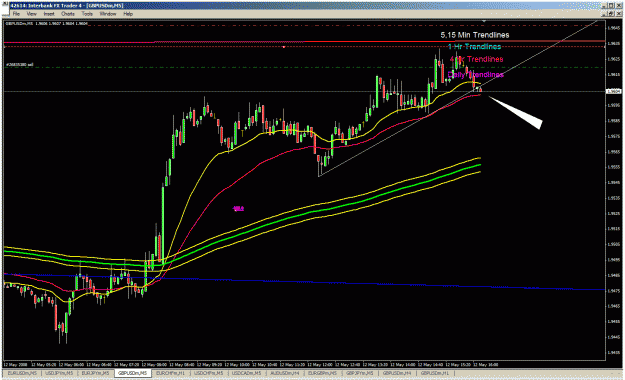Open the Window menu
The width and height of the screenshot is (625, 380).
tap(108, 14)
